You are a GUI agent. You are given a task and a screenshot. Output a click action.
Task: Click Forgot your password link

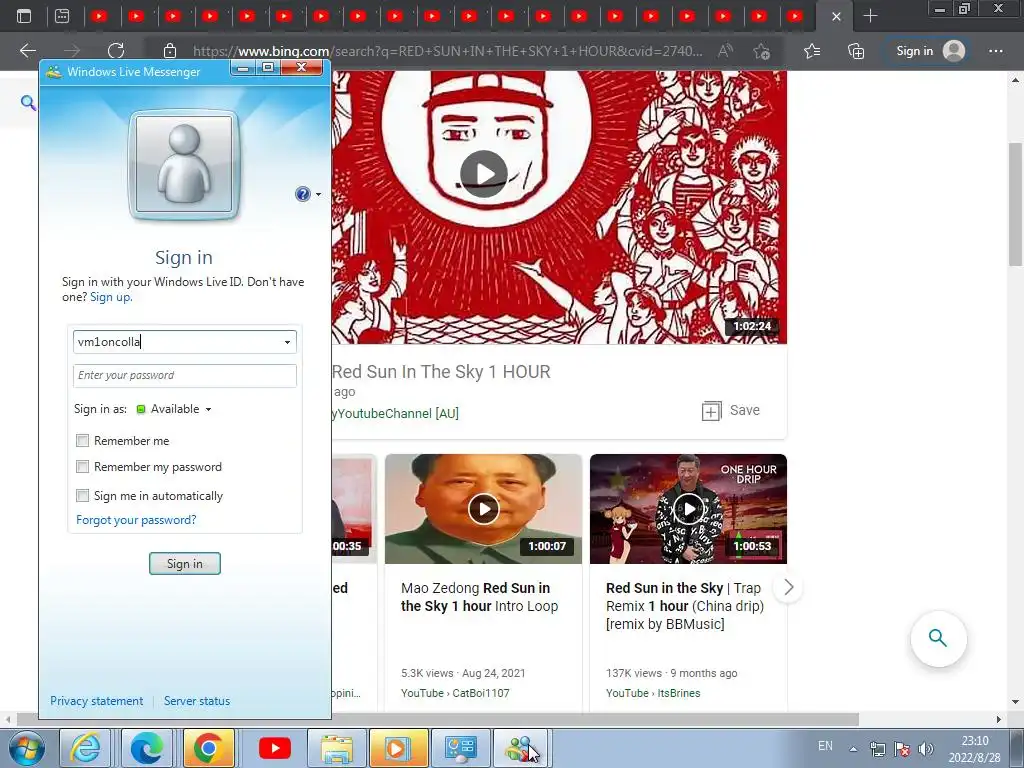coord(136,520)
